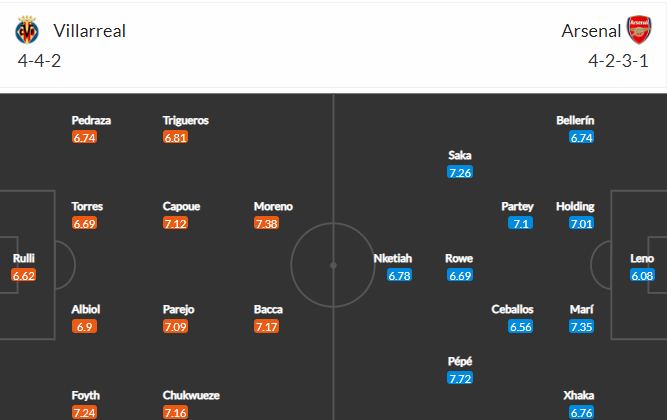
Task: Click on player Parejo
Action: [x=178, y=309]
